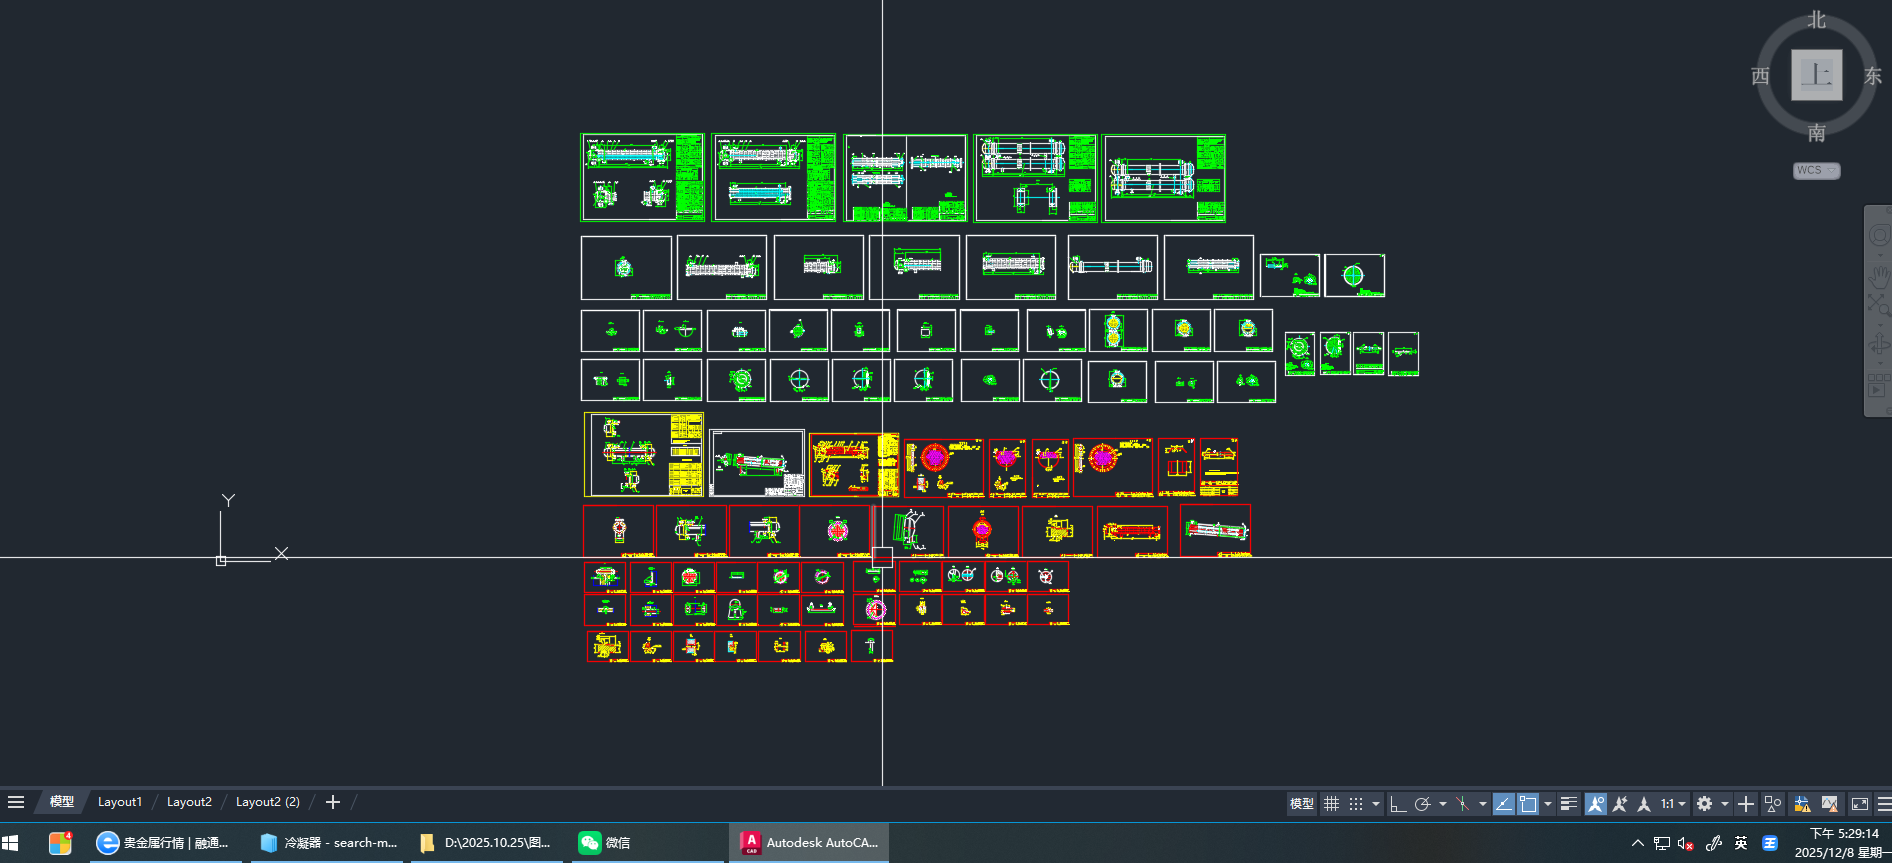Screen dimensions: 1892x863
Task: Click the system variable monitor warning icon
Action: pyautogui.click(x=1802, y=804)
